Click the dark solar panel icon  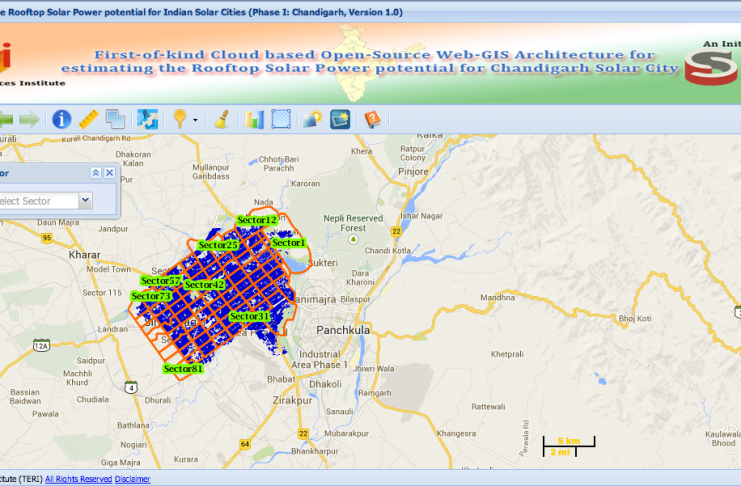pyautogui.click(x=340, y=119)
